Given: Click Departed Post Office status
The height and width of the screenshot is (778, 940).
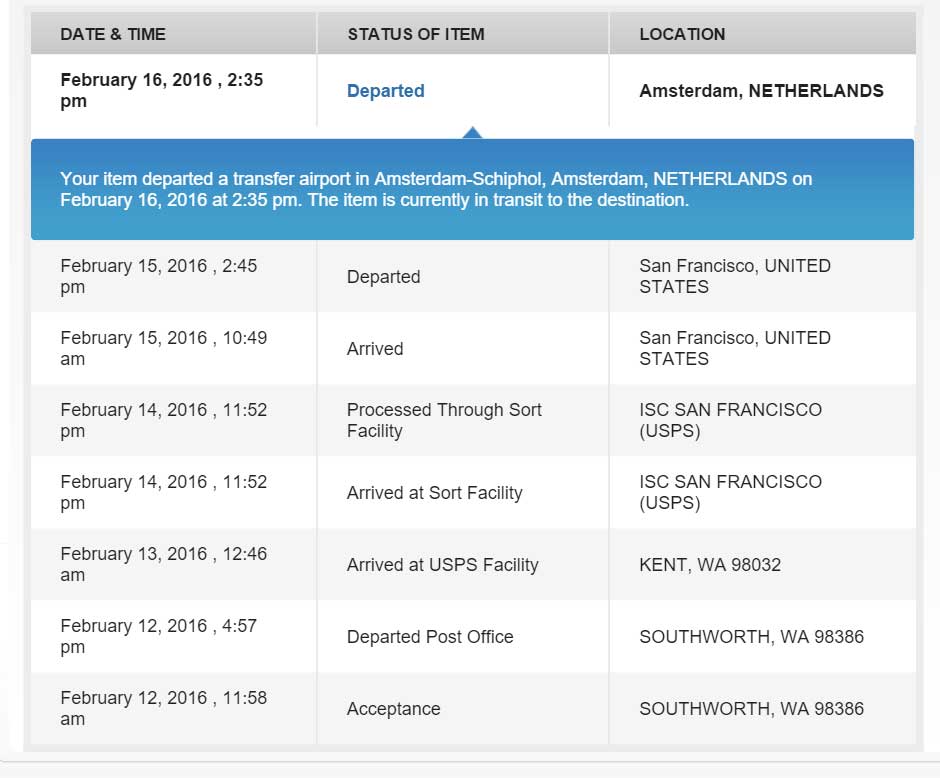Looking at the screenshot, I should point(430,637).
